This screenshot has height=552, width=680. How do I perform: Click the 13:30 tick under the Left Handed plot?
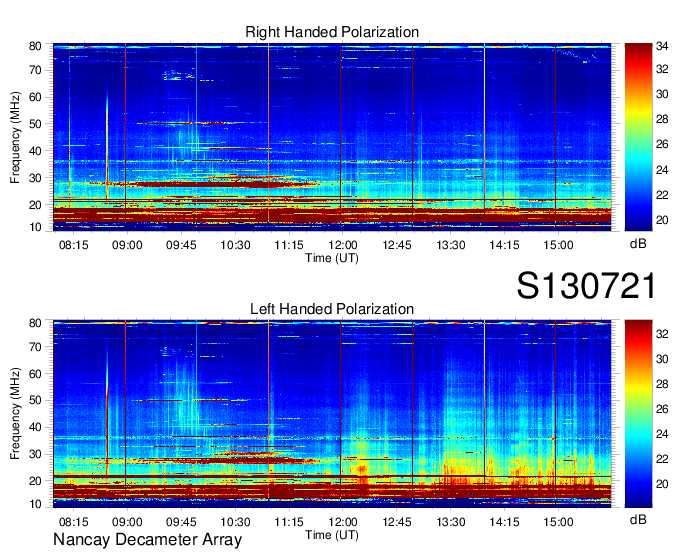(451, 522)
